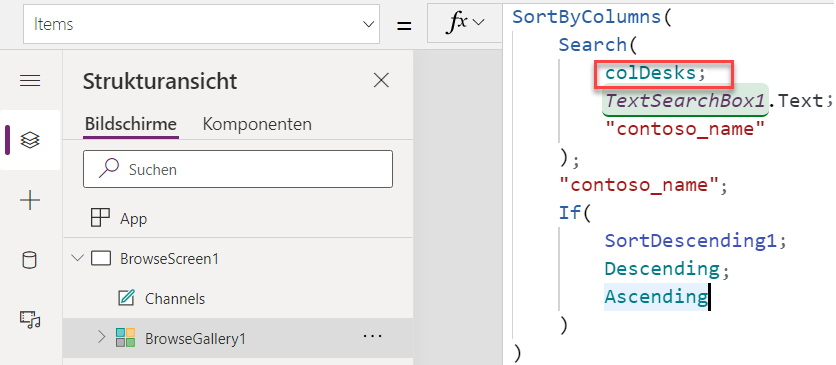Click SortByColumns in the formula
This screenshot has width=836, height=365.
(x=587, y=17)
